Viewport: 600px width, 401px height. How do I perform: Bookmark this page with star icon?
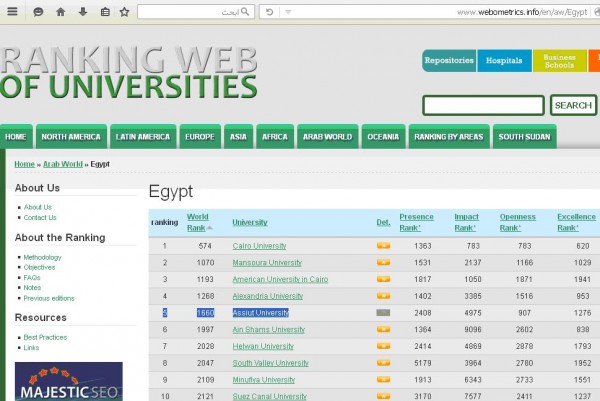124,12
